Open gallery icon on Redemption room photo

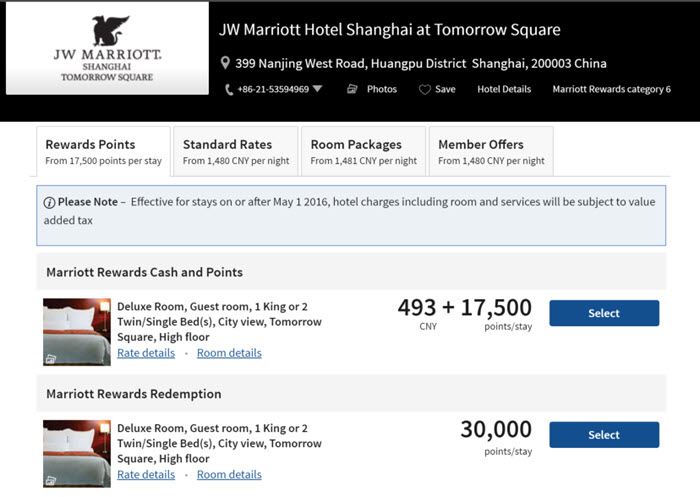click(x=51, y=480)
